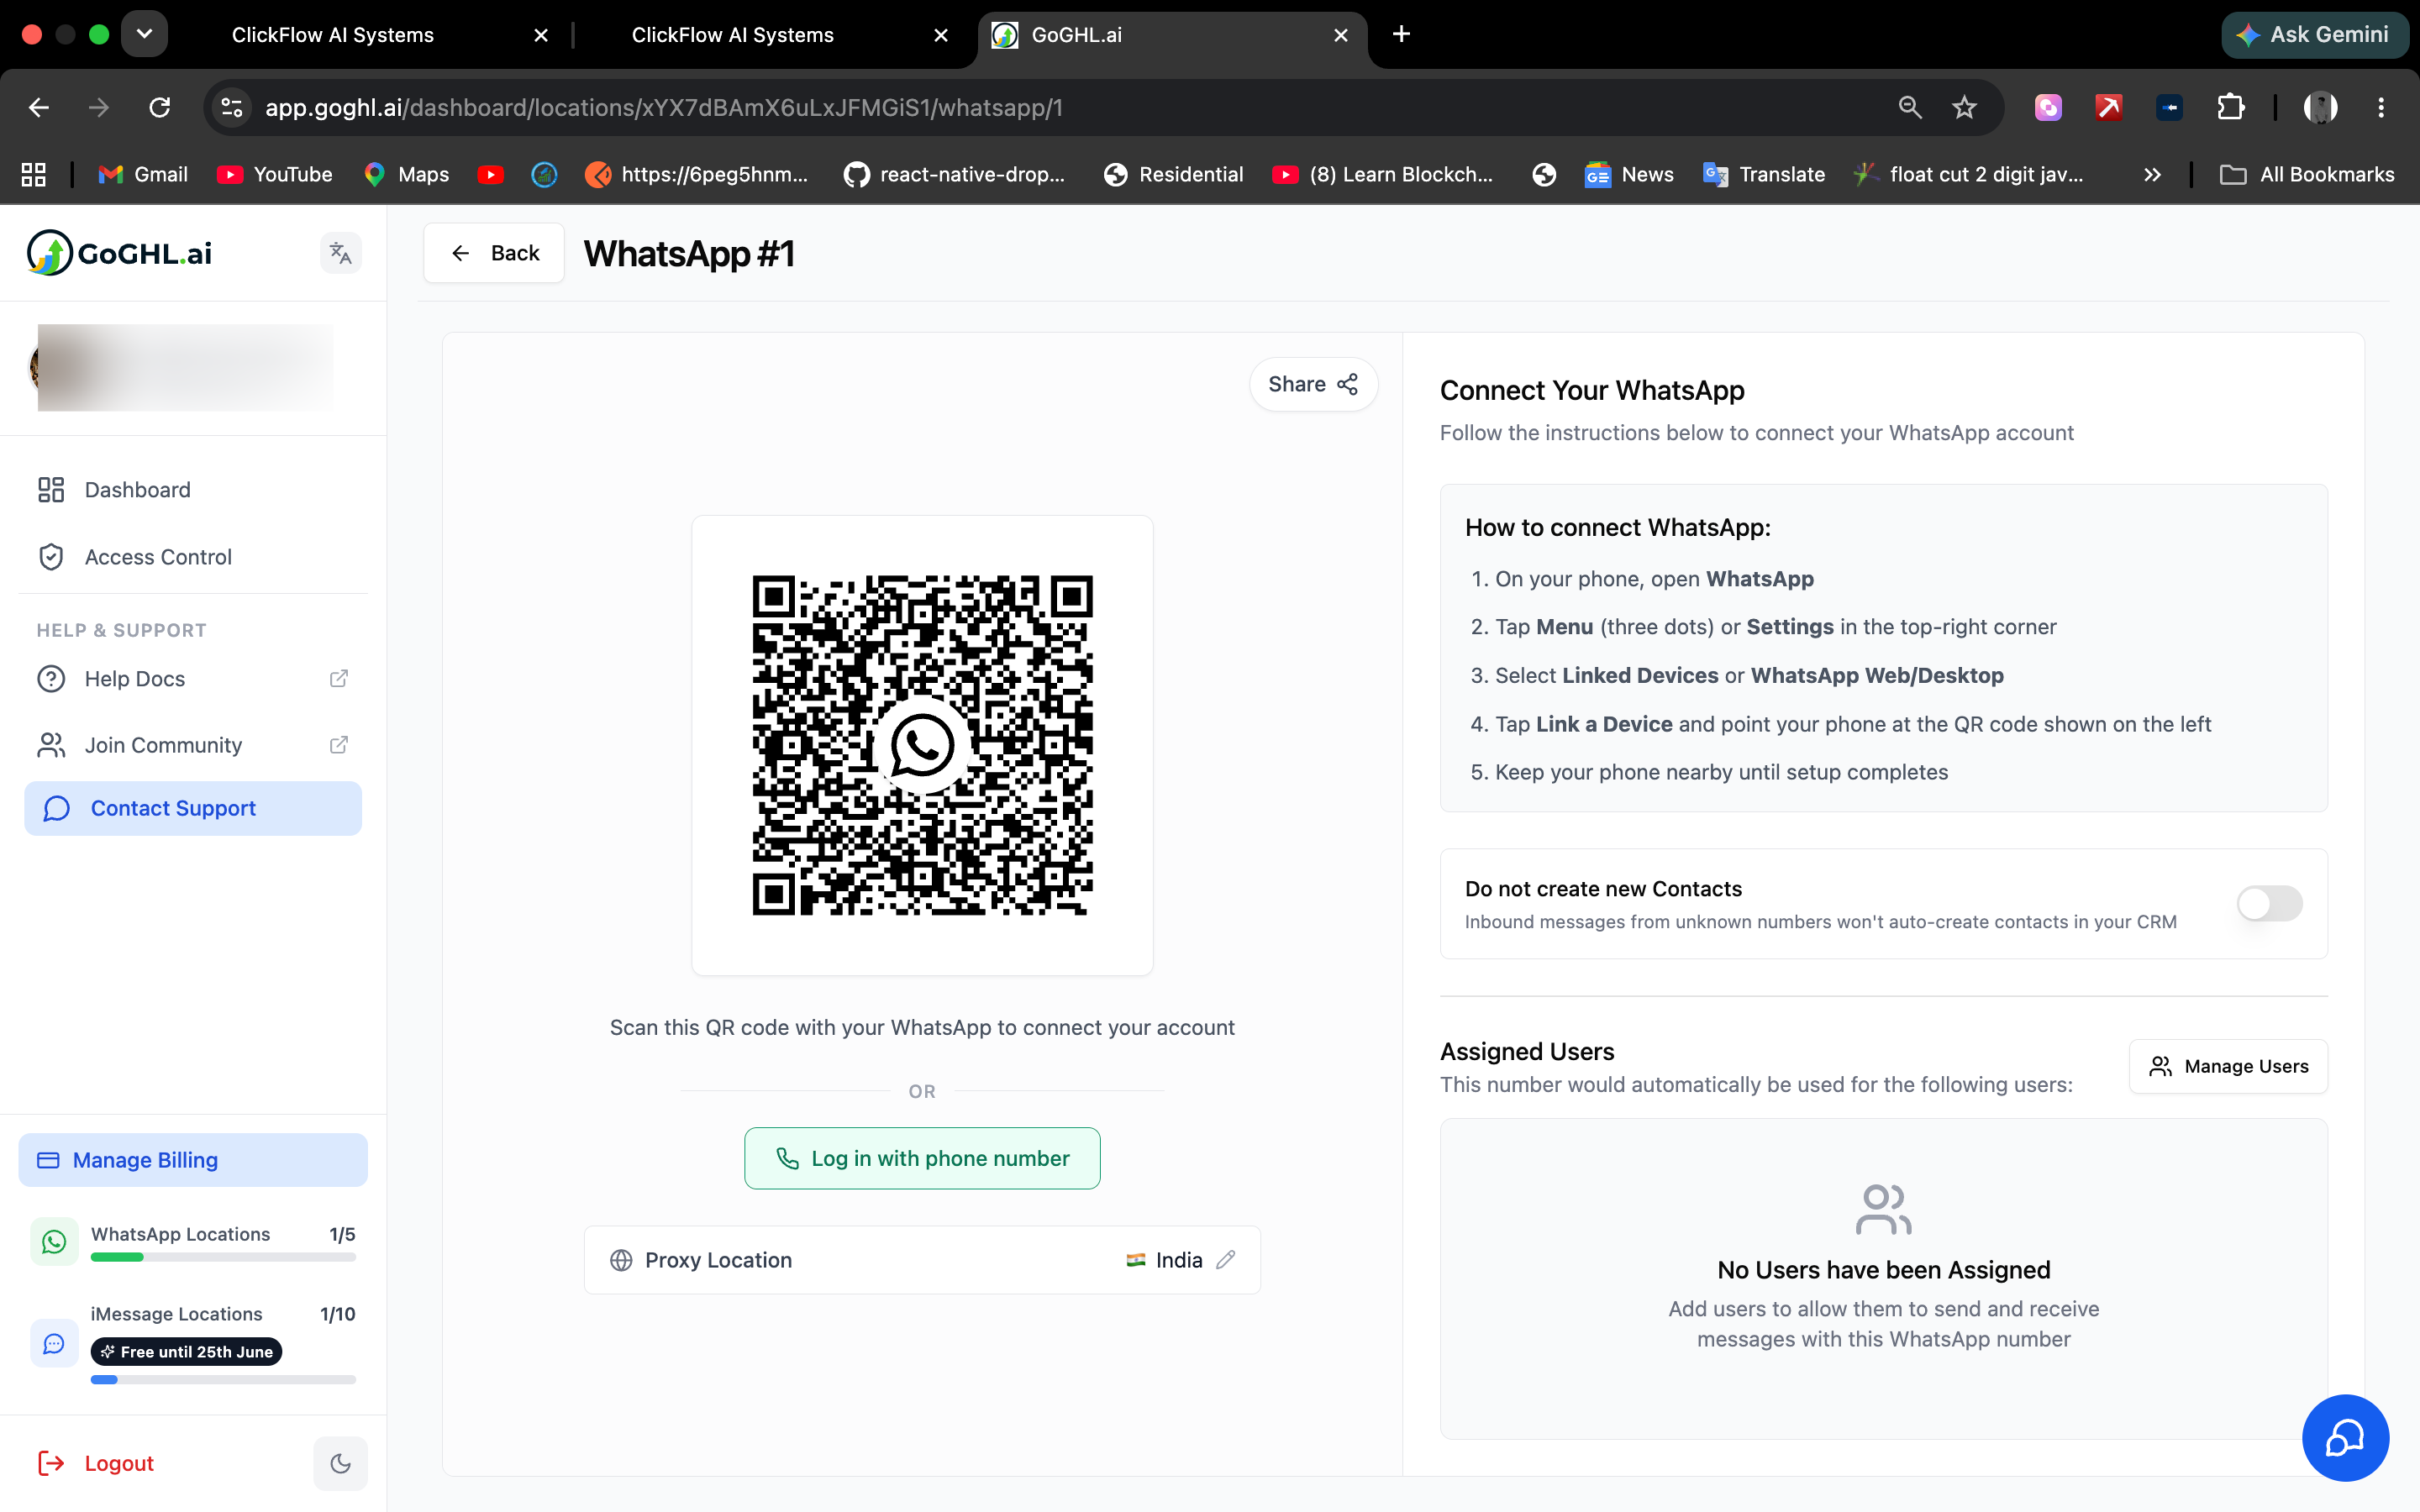This screenshot has width=2420, height=1512.
Task: Open YouTube bookmark
Action: [274, 174]
